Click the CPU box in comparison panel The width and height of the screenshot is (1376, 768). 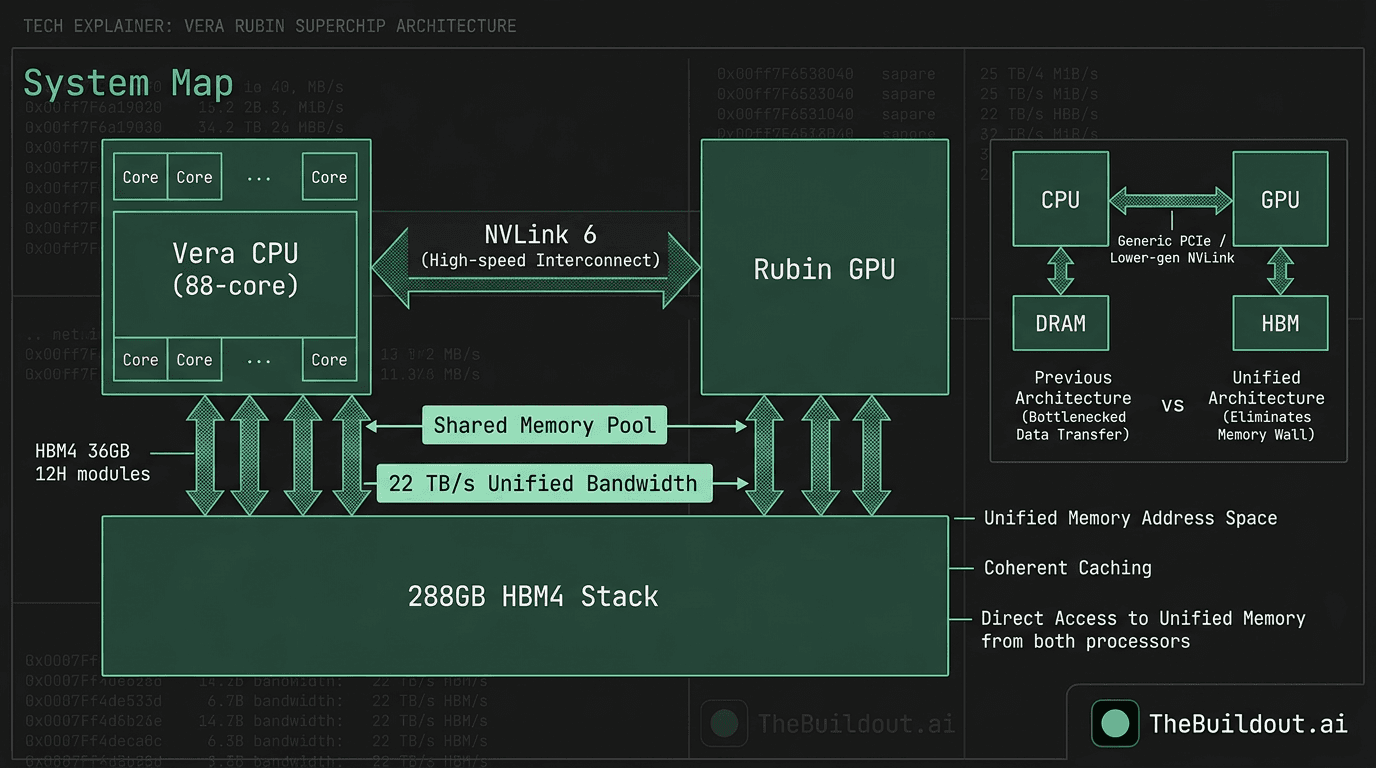[1060, 199]
